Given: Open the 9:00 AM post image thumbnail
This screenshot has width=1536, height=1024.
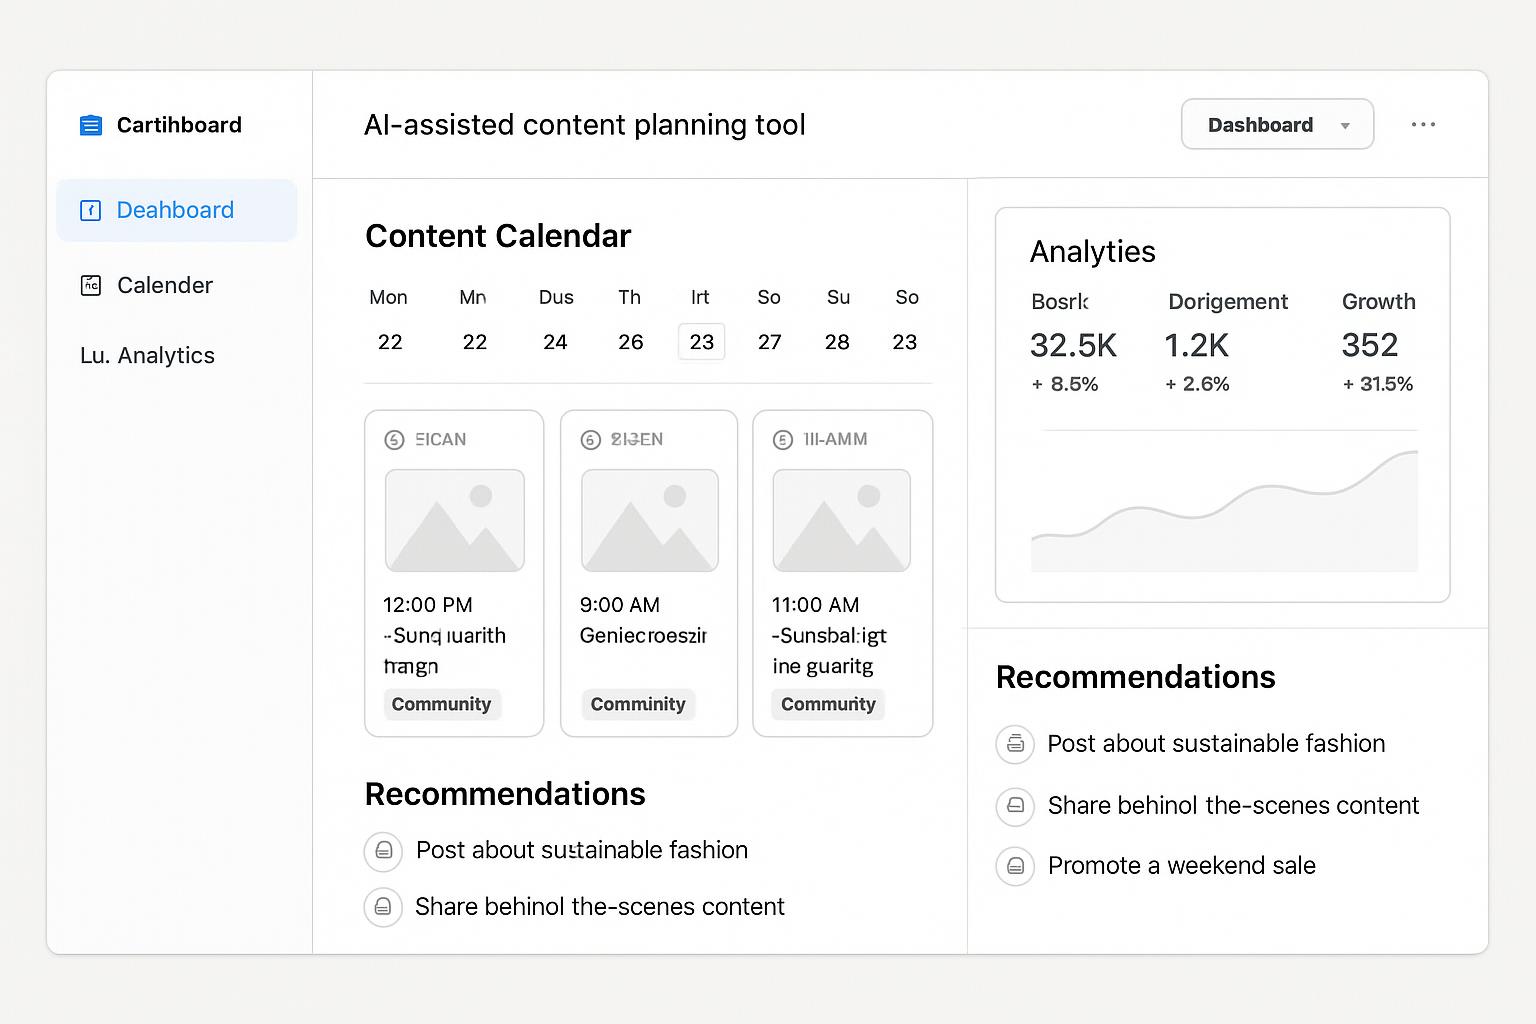Looking at the screenshot, I should point(650,520).
